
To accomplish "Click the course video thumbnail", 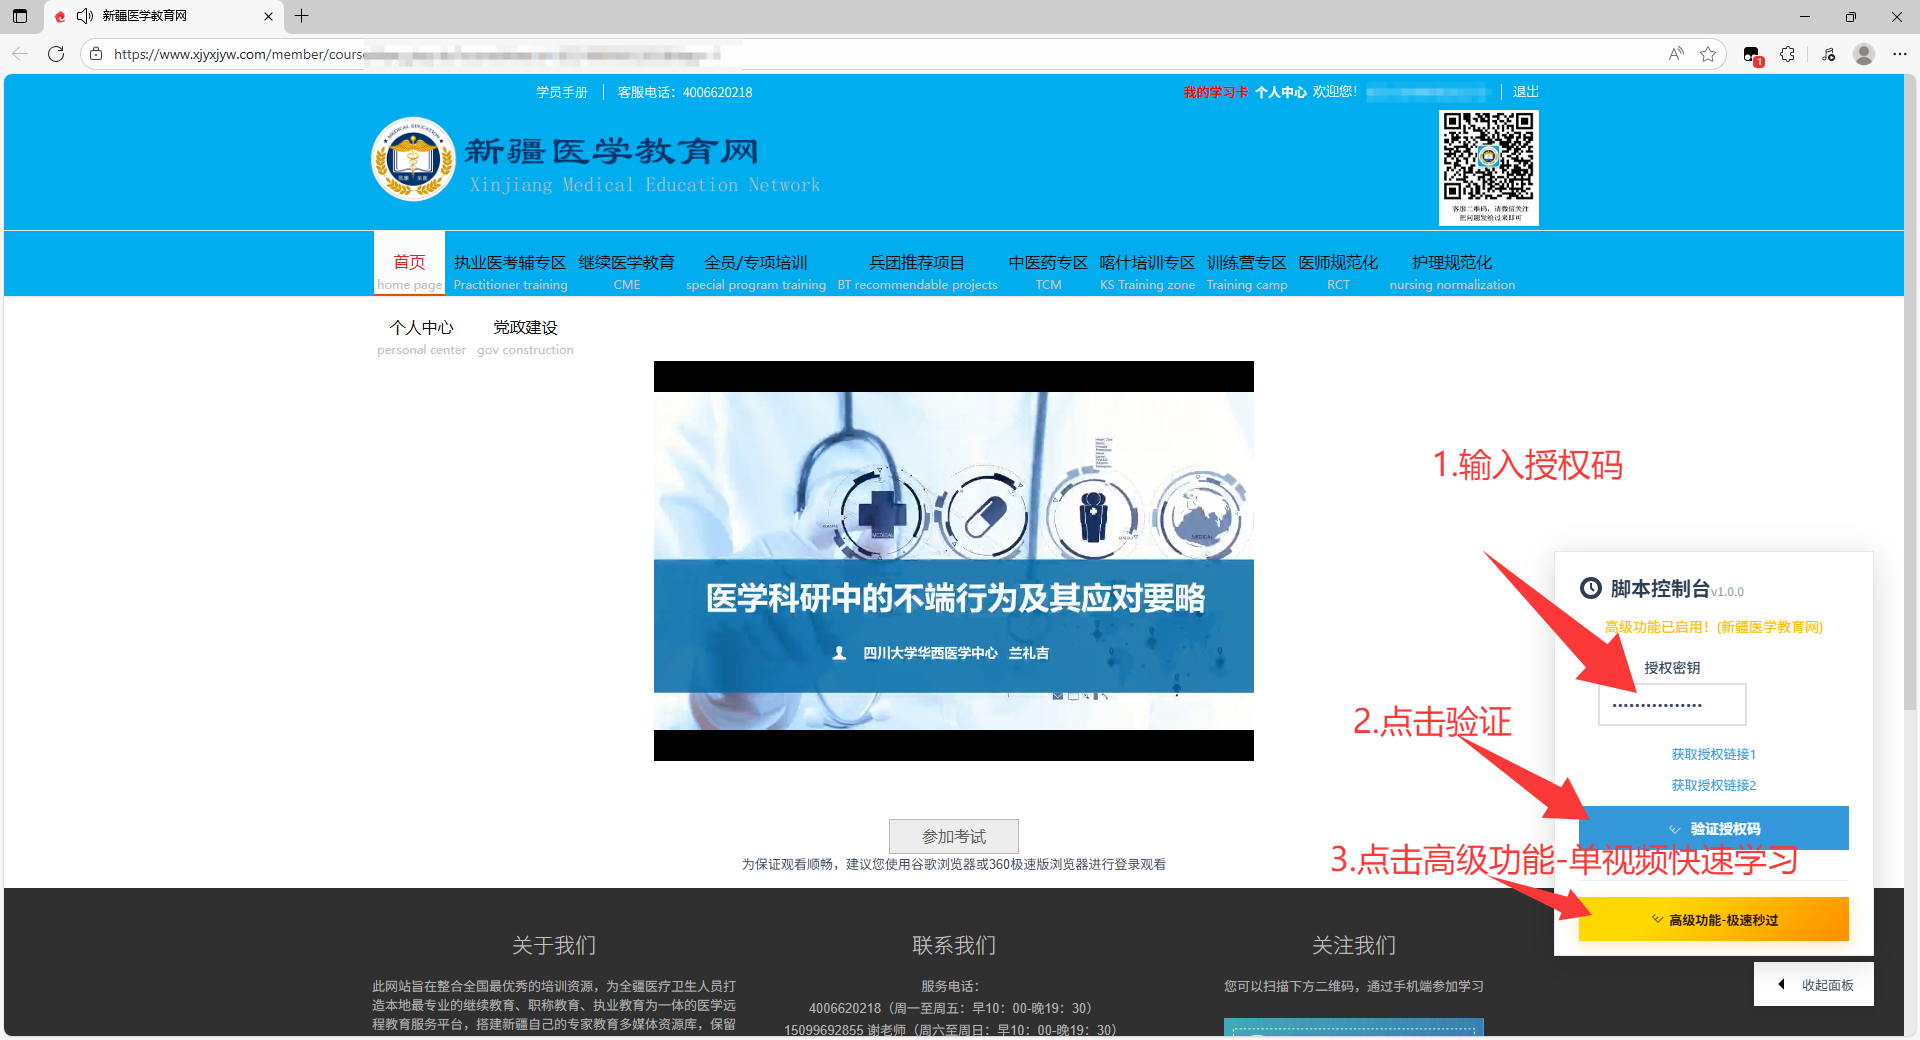I will [953, 560].
